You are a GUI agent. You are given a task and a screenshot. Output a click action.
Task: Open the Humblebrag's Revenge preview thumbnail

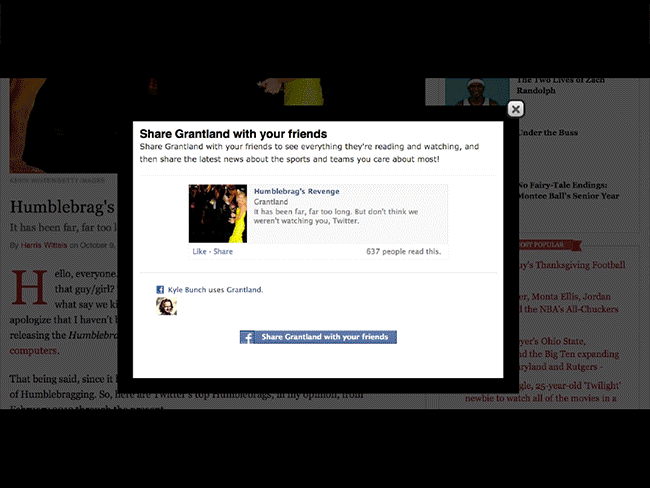point(218,213)
